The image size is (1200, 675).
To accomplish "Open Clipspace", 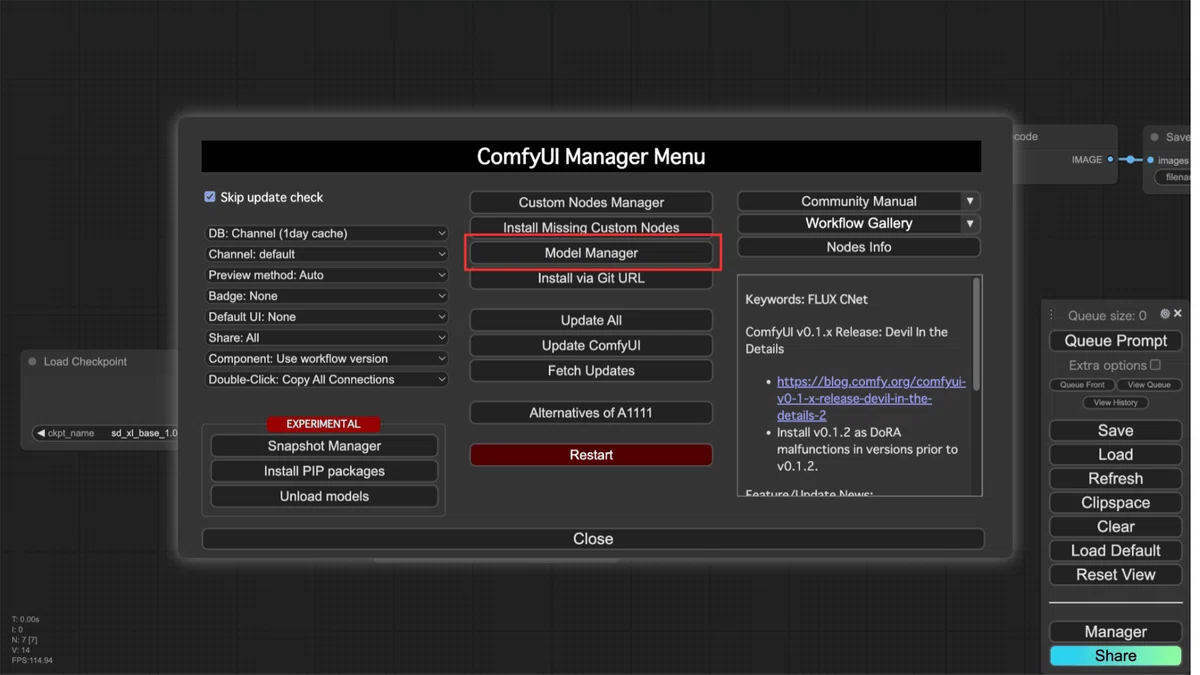I will coord(1115,503).
